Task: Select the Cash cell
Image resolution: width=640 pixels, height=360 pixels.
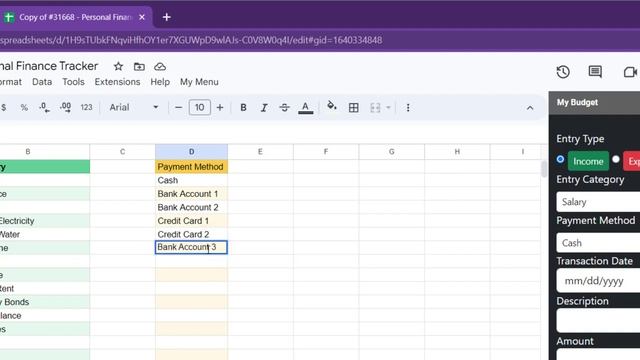Action: coord(191,180)
